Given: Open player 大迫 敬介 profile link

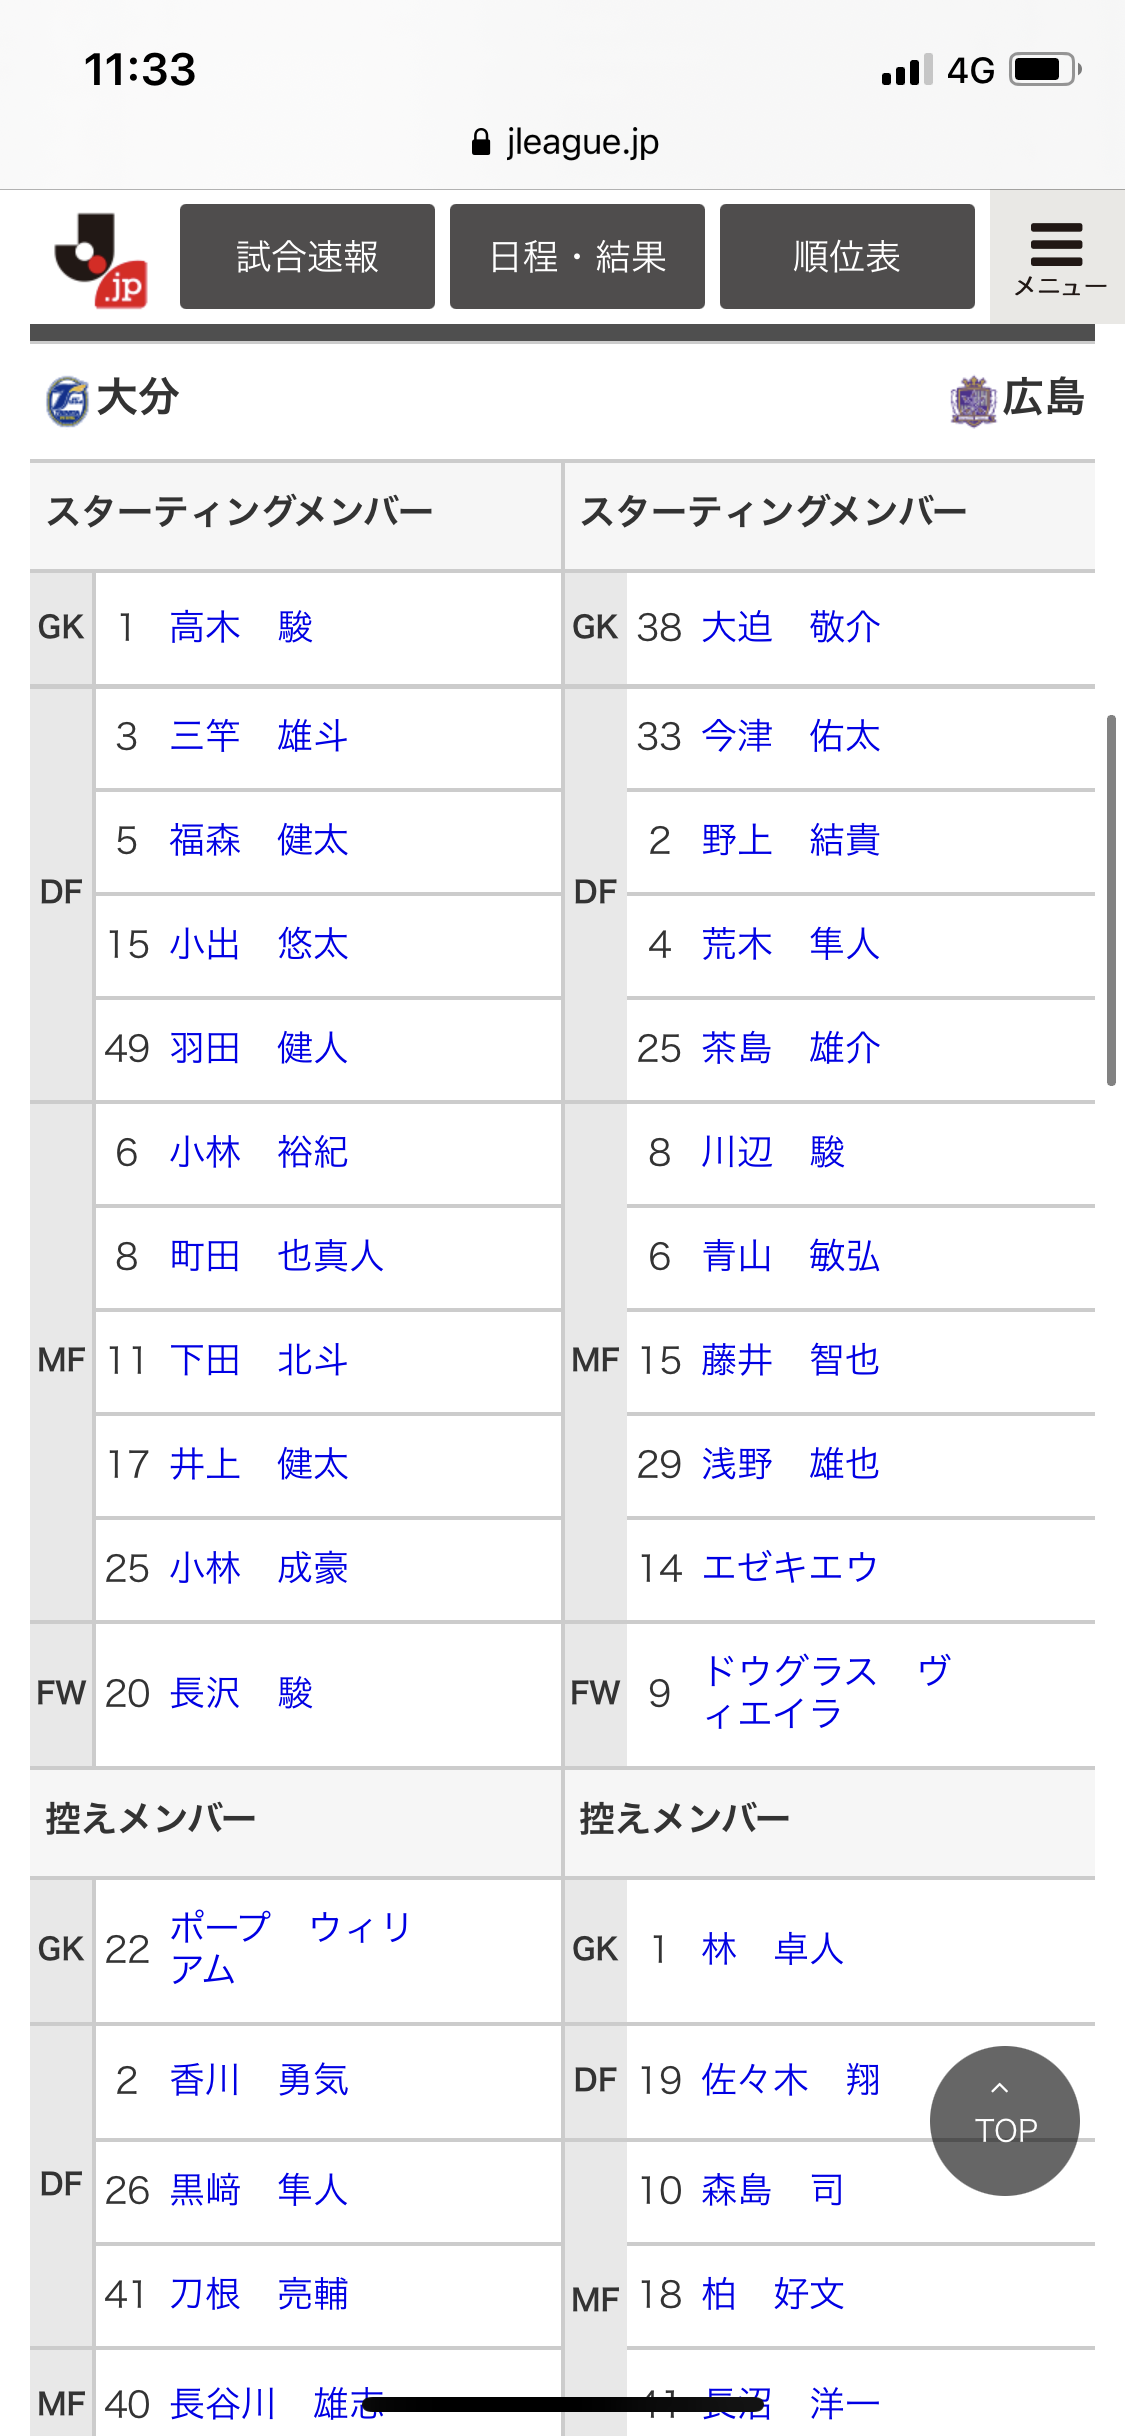Looking at the screenshot, I should 790,628.
